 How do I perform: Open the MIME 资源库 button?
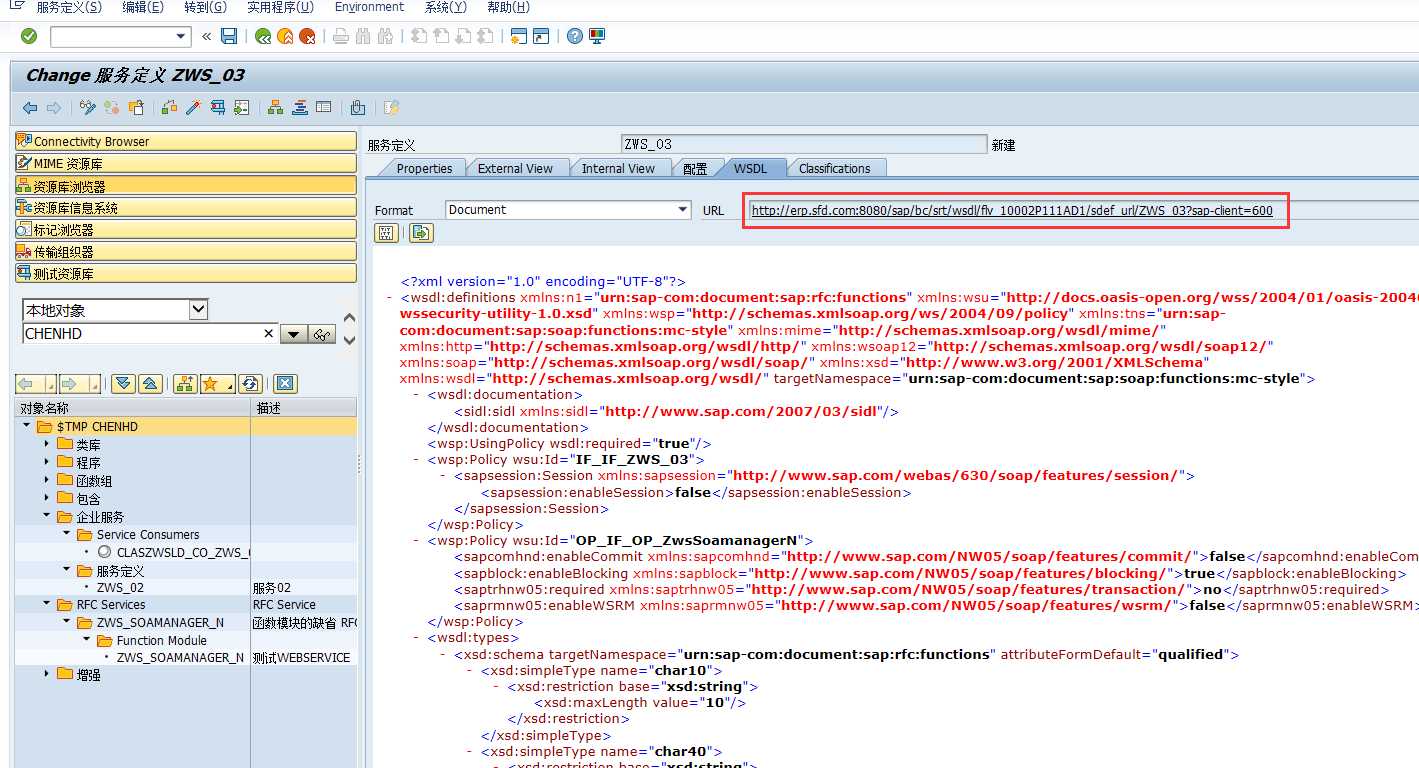pos(186,163)
